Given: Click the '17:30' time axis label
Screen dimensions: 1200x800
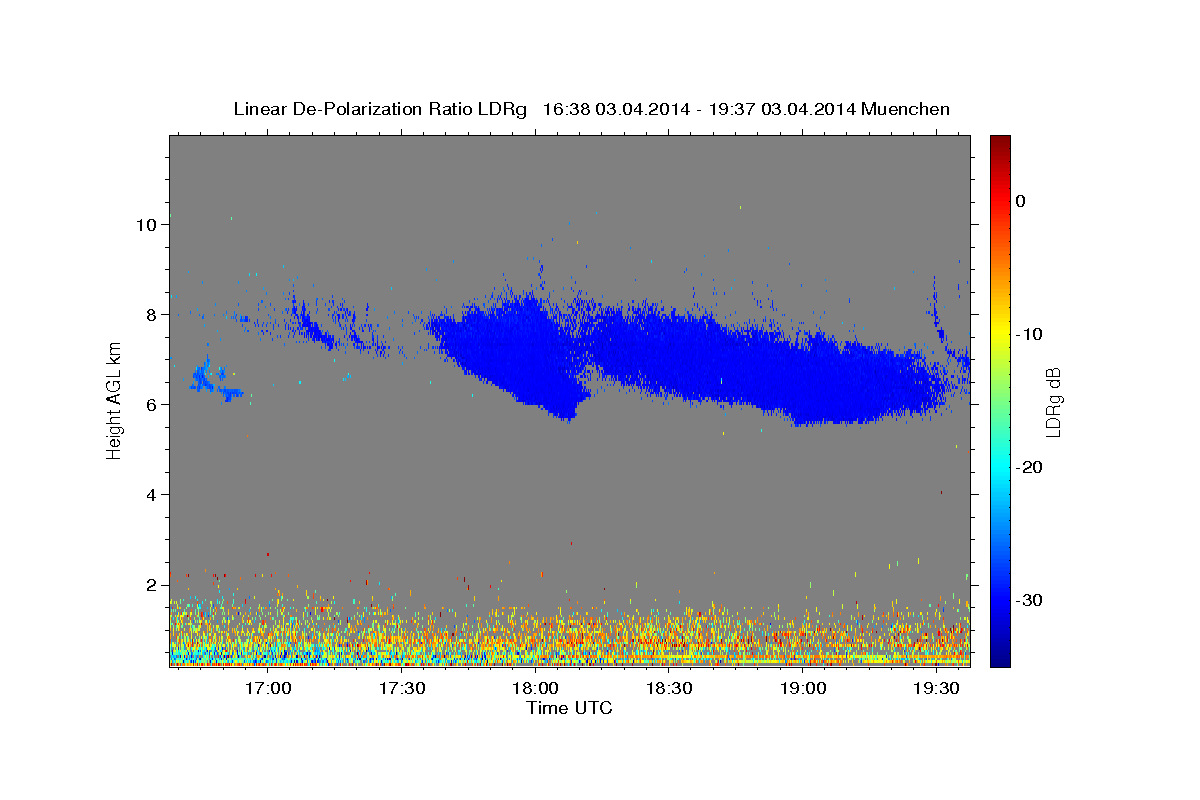Looking at the screenshot, I should 402,689.
